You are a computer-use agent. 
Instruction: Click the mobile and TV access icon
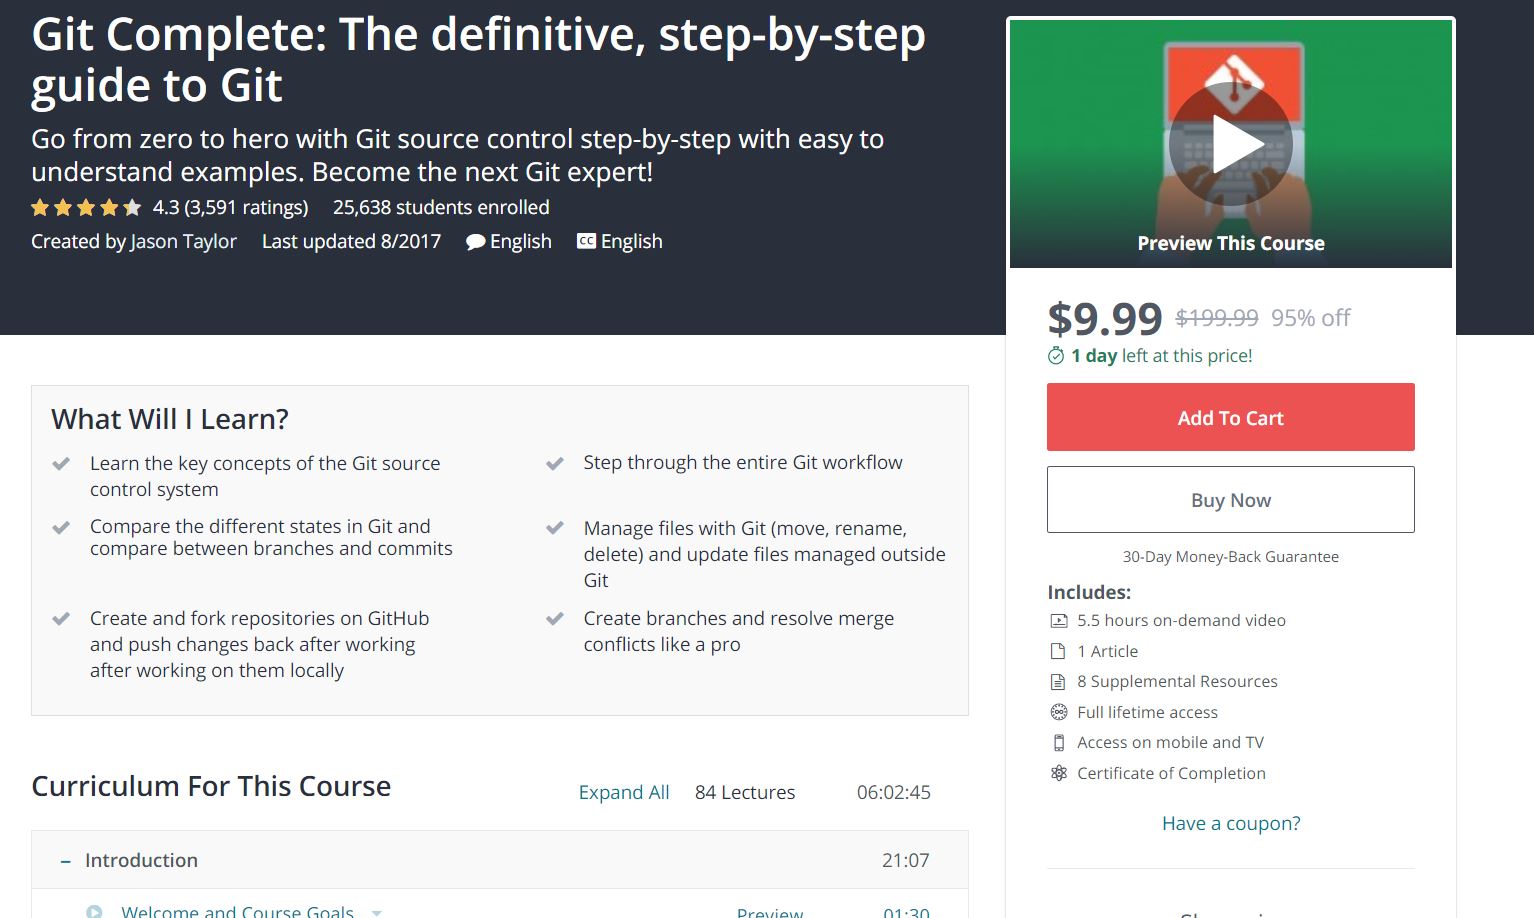pyautogui.click(x=1058, y=743)
